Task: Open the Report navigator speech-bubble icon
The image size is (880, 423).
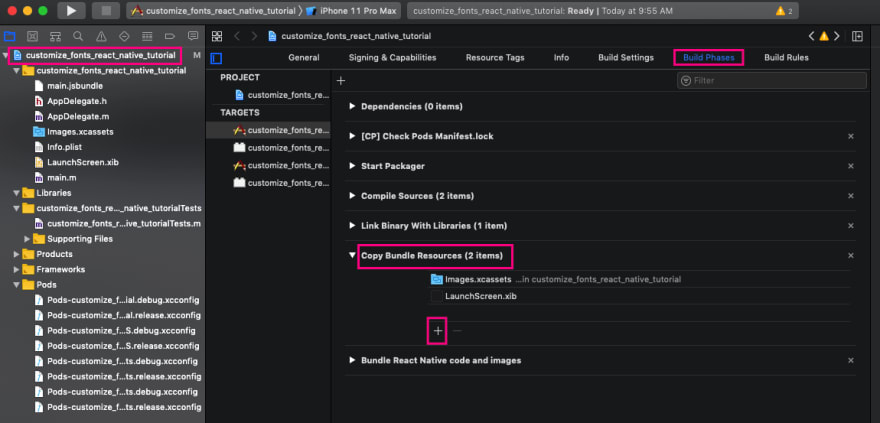Action: coord(192,36)
